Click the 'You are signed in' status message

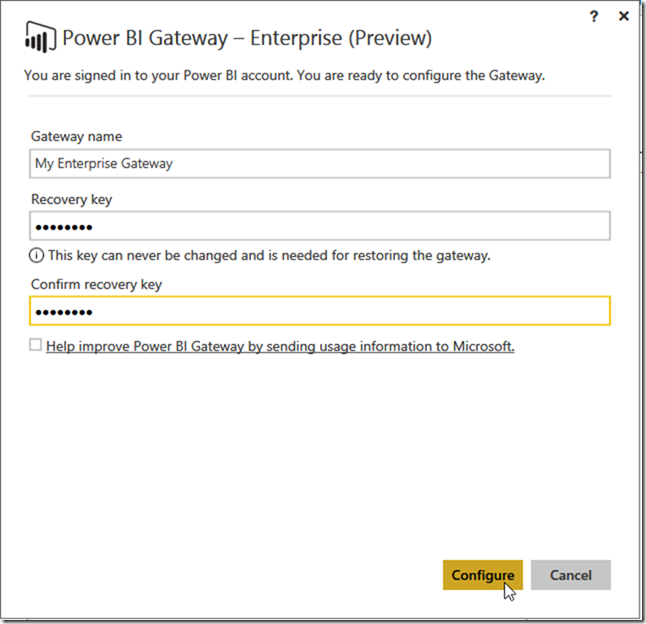tap(284, 75)
